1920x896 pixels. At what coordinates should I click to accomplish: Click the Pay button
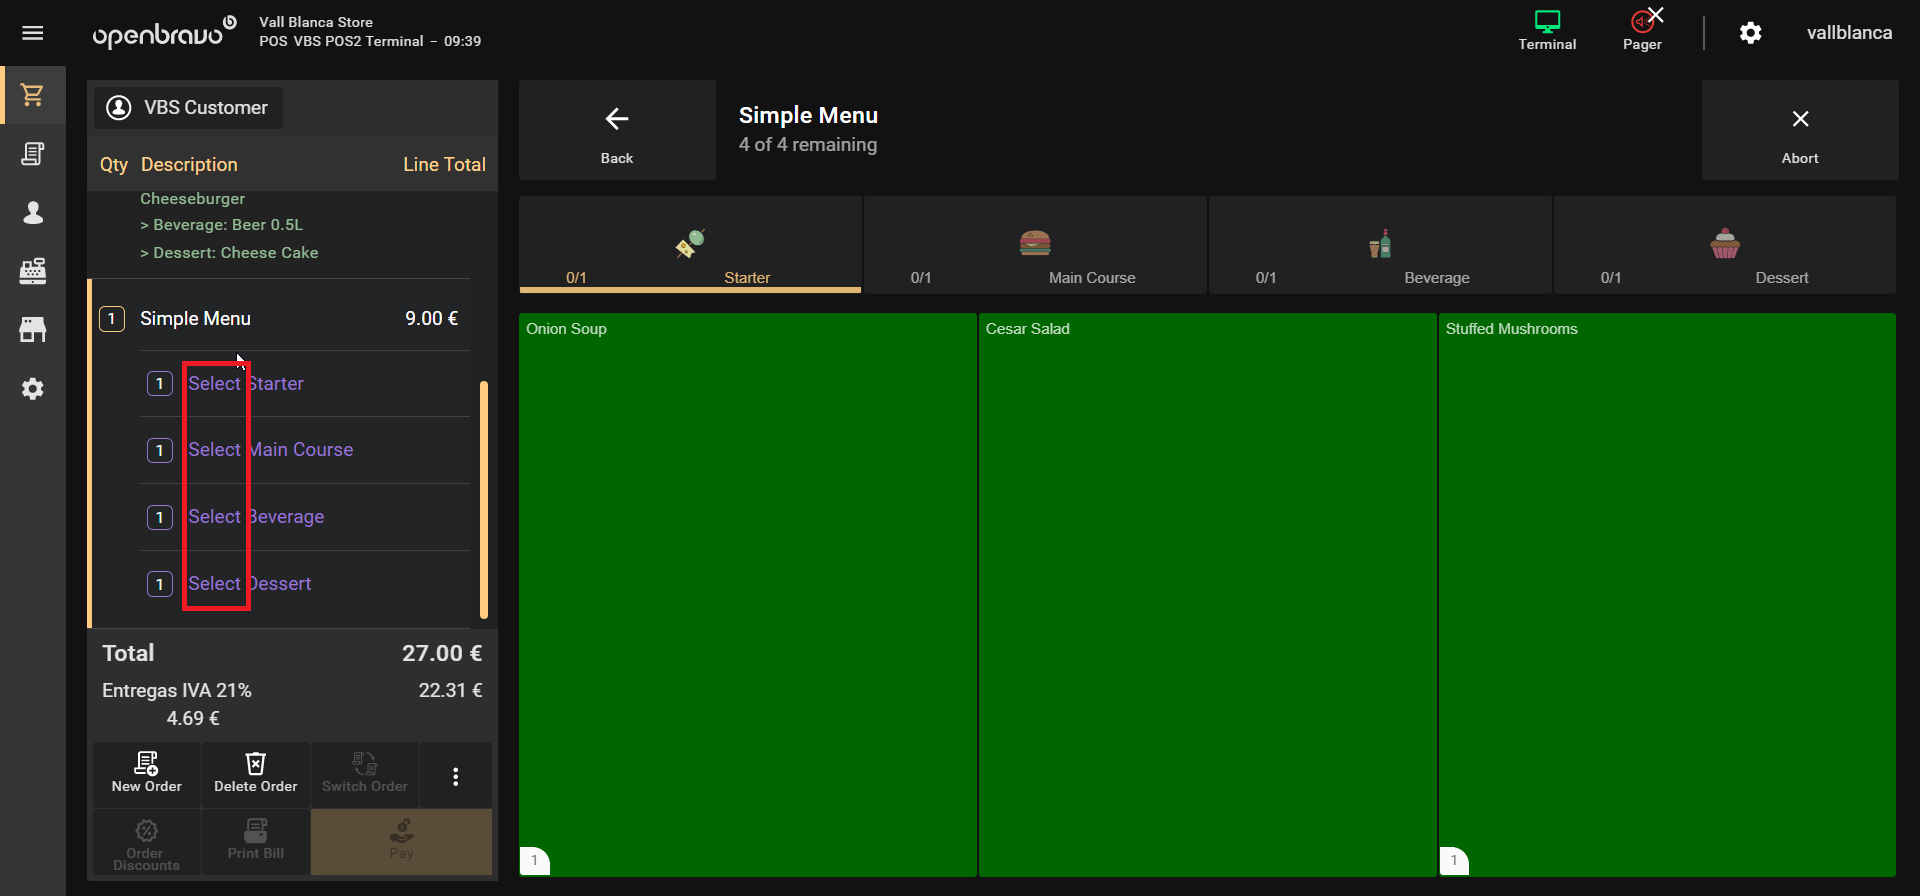pyautogui.click(x=401, y=842)
